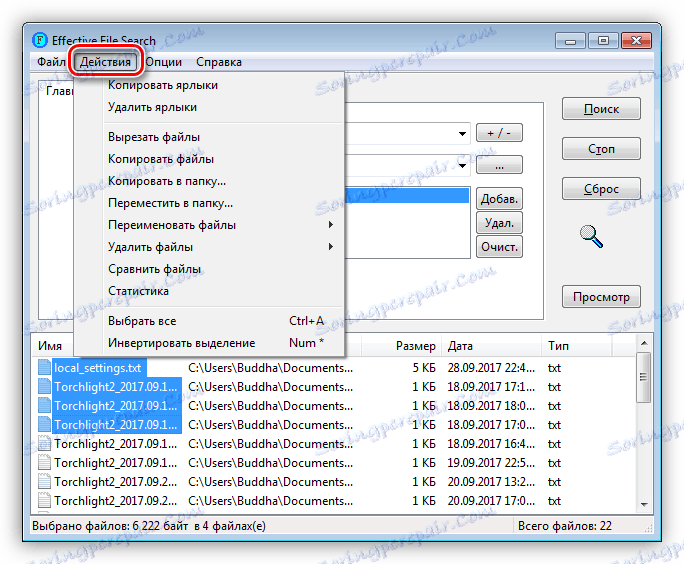Sort results by Дата column header
The height and width of the screenshot is (564, 684).
[491, 346]
